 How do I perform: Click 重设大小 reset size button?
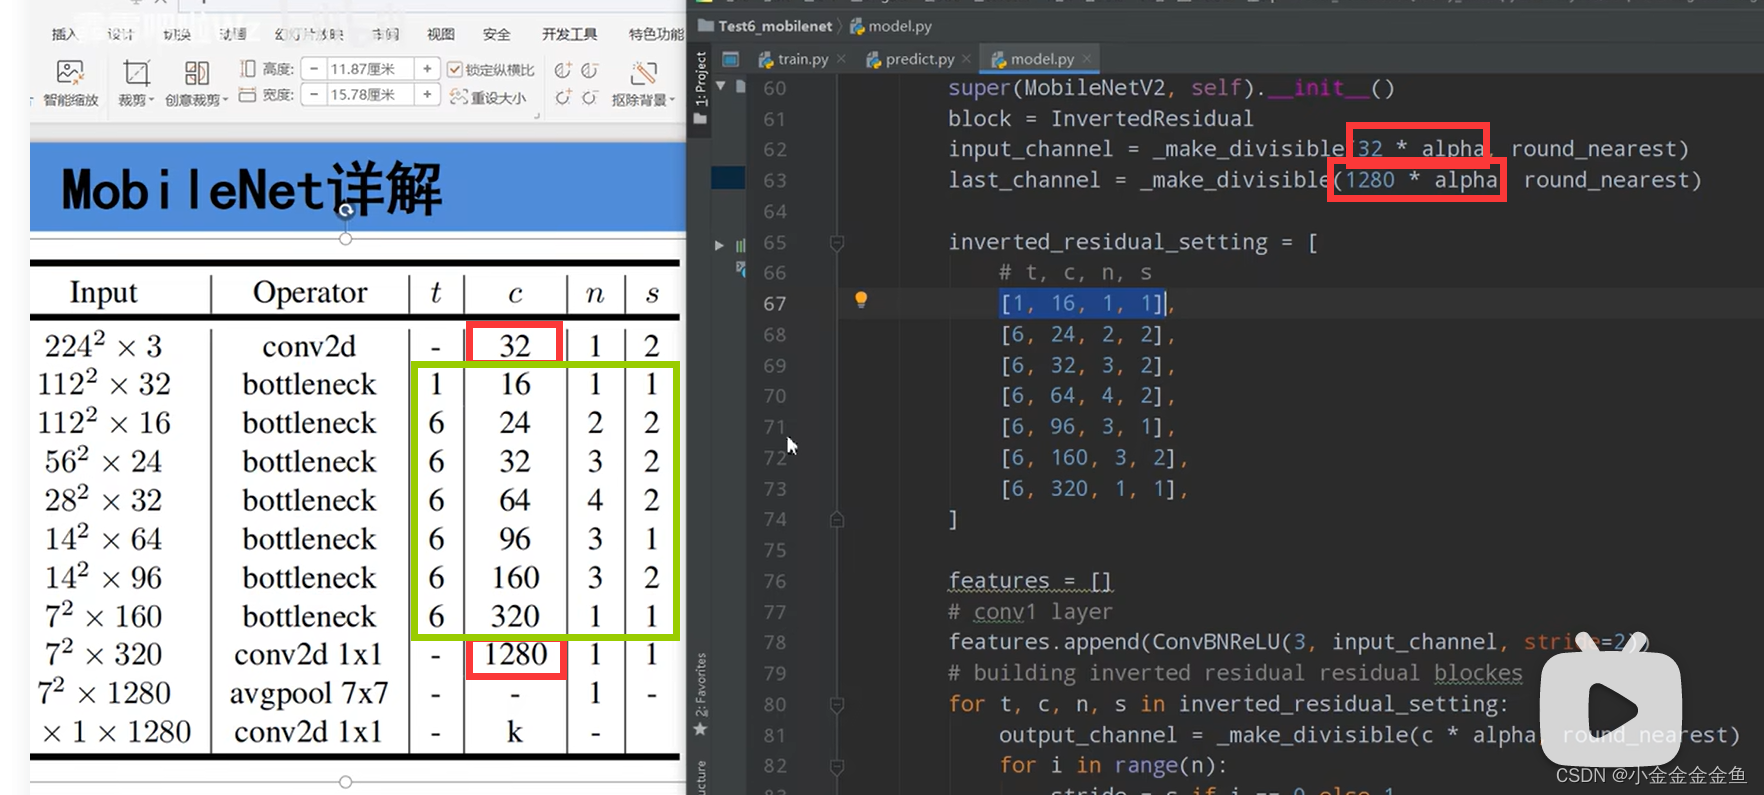click(x=489, y=97)
